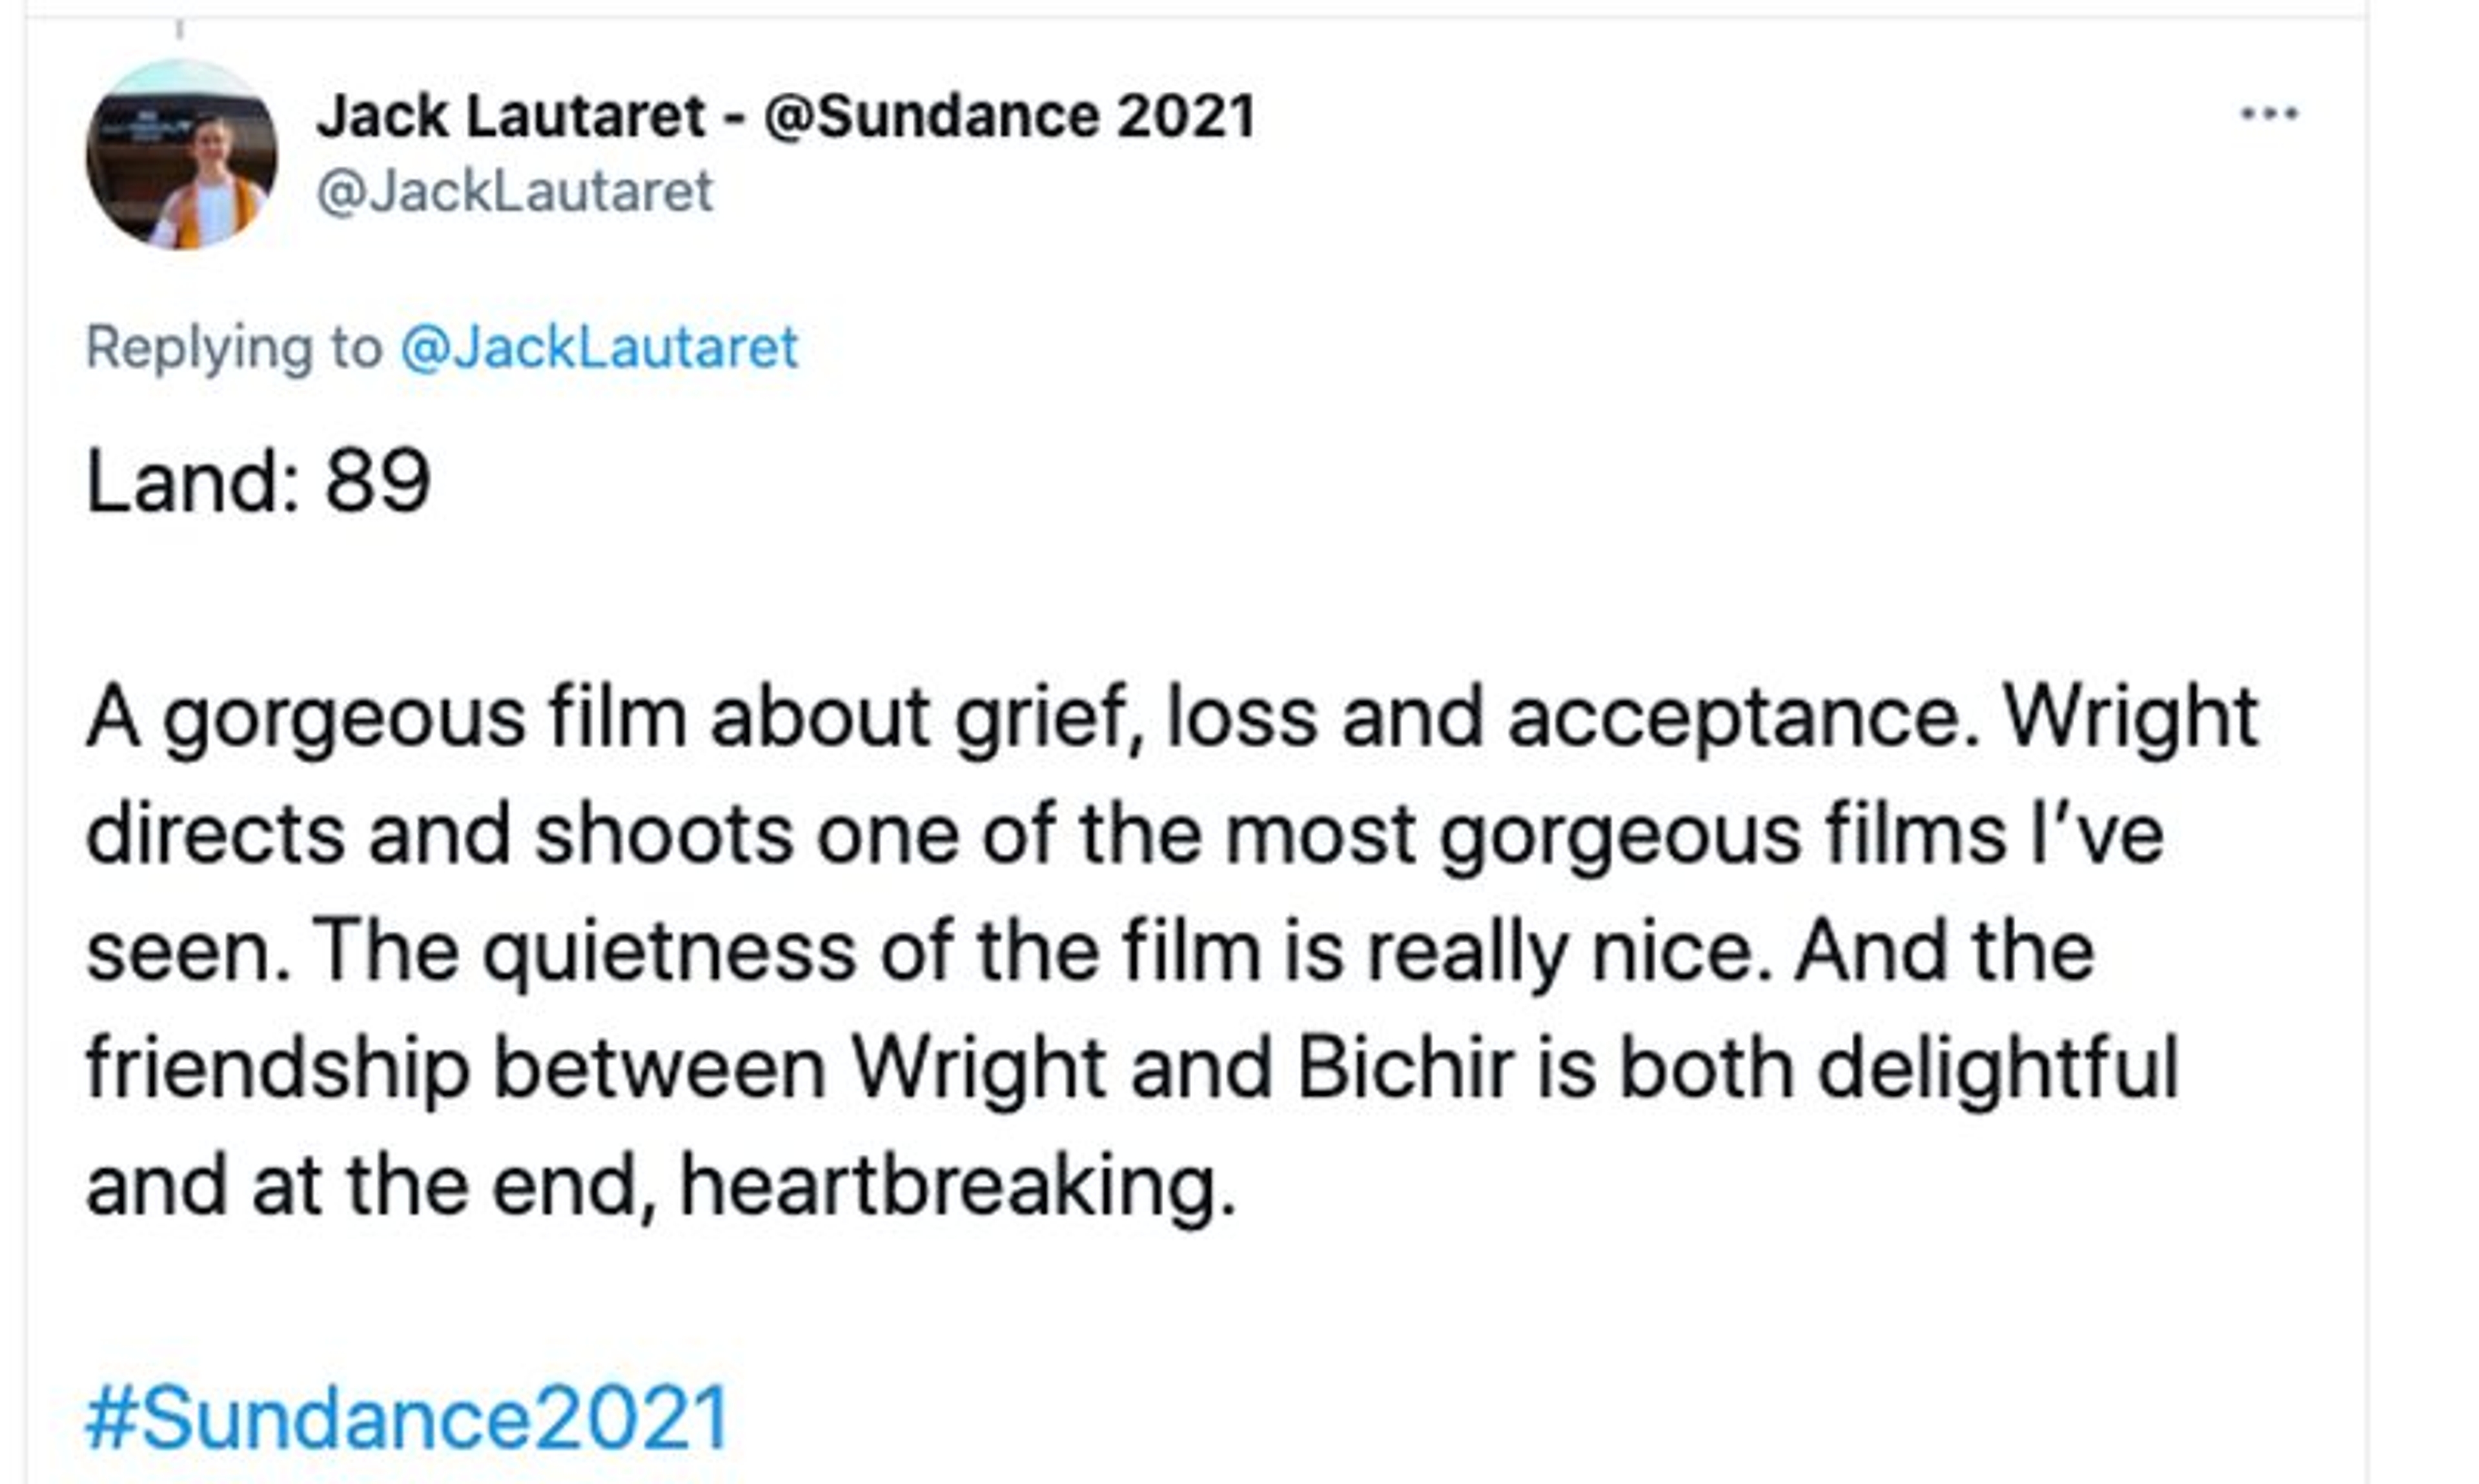Open the blue @JackLautaret mention after "Replying to"
The height and width of the screenshot is (1484, 2479).
coord(598,348)
